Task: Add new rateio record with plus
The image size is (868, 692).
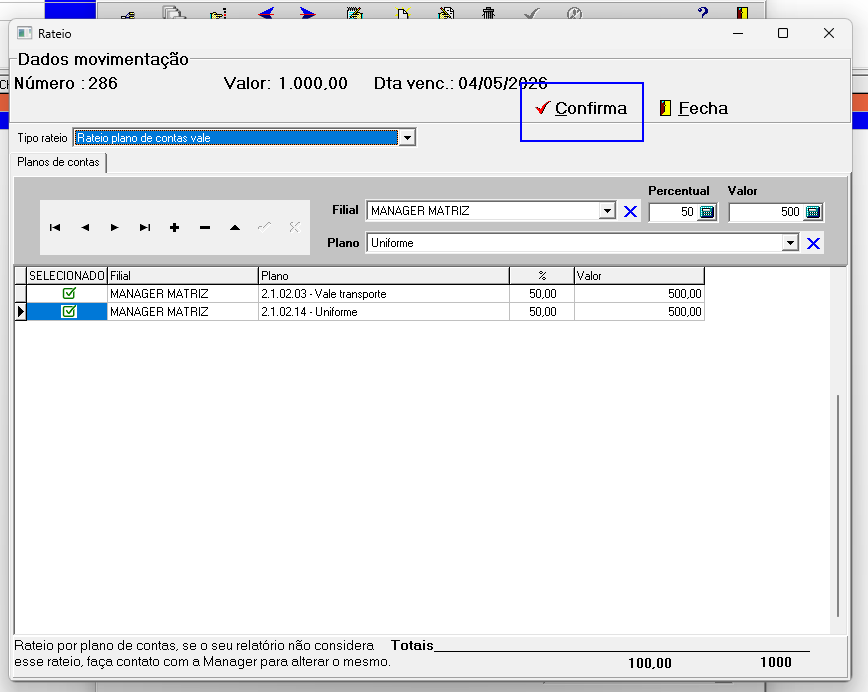Action: tap(174, 228)
